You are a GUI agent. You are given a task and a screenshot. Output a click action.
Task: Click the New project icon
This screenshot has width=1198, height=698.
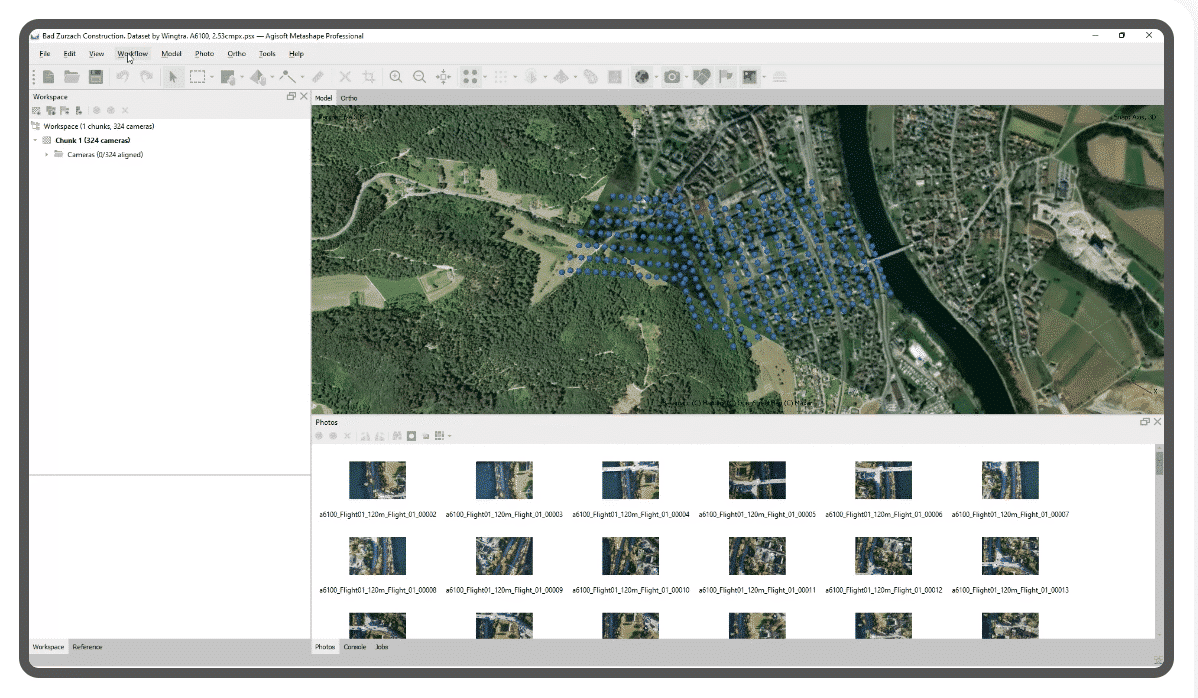point(48,76)
